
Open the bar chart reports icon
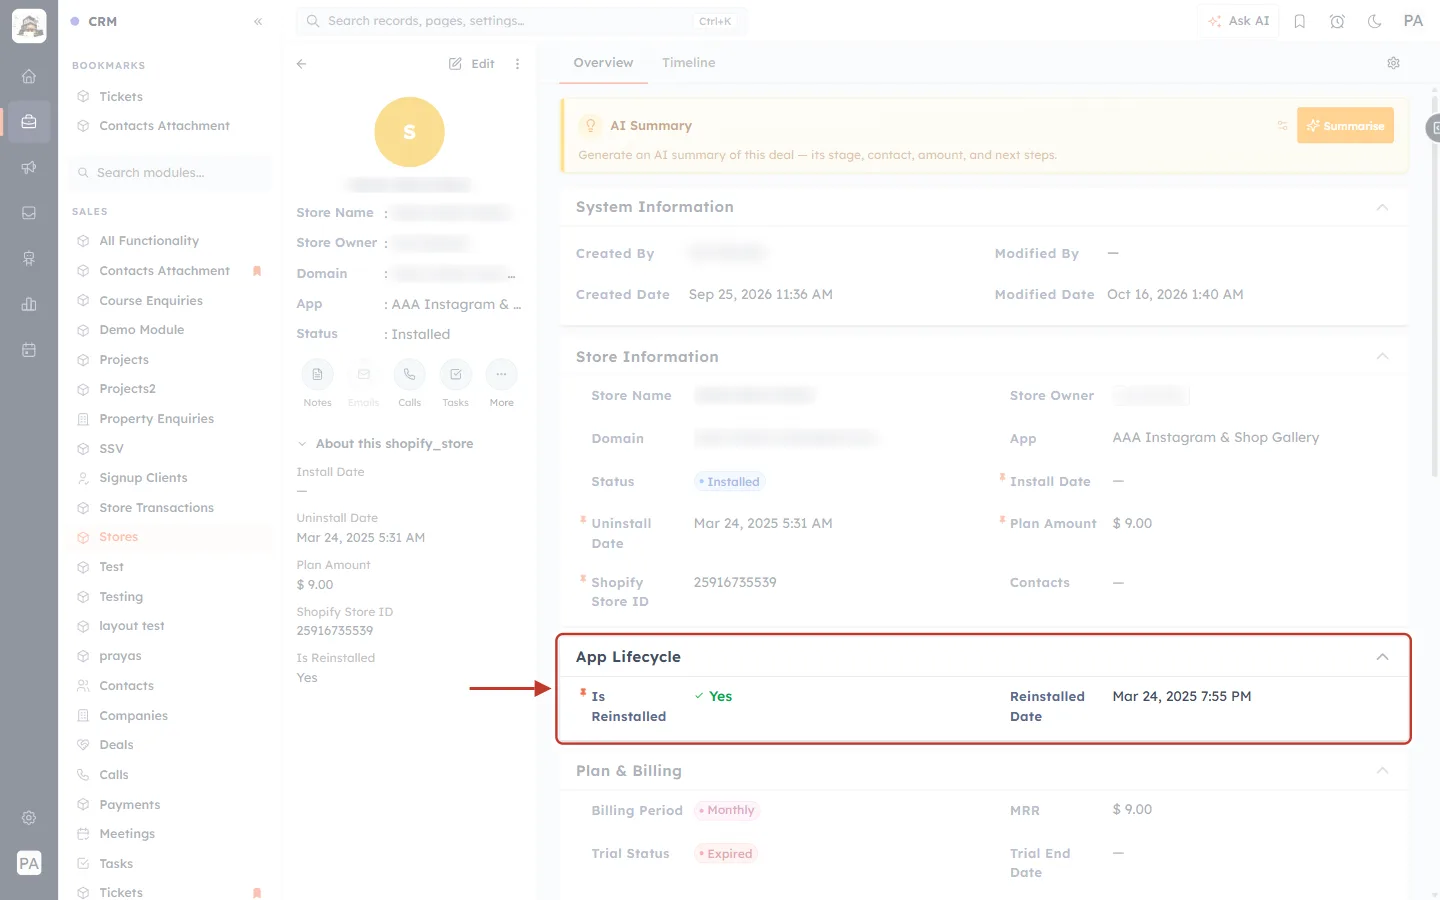pyautogui.click(x=29, y=304)
